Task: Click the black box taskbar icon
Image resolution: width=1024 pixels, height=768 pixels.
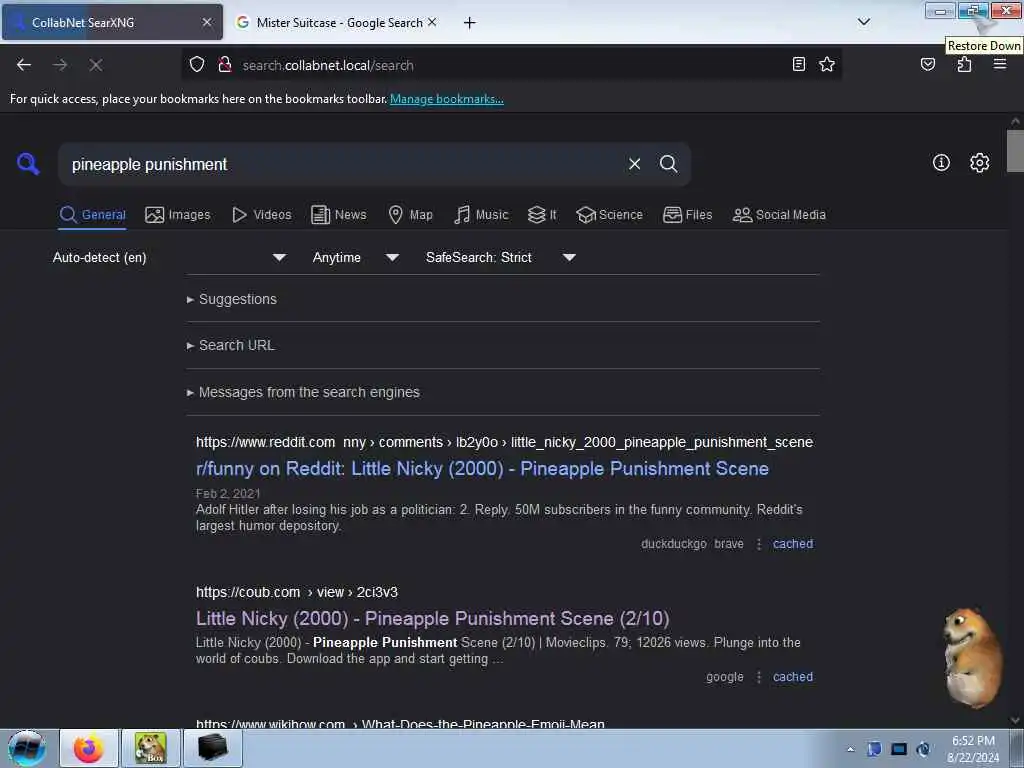Action: click(213, 748)
